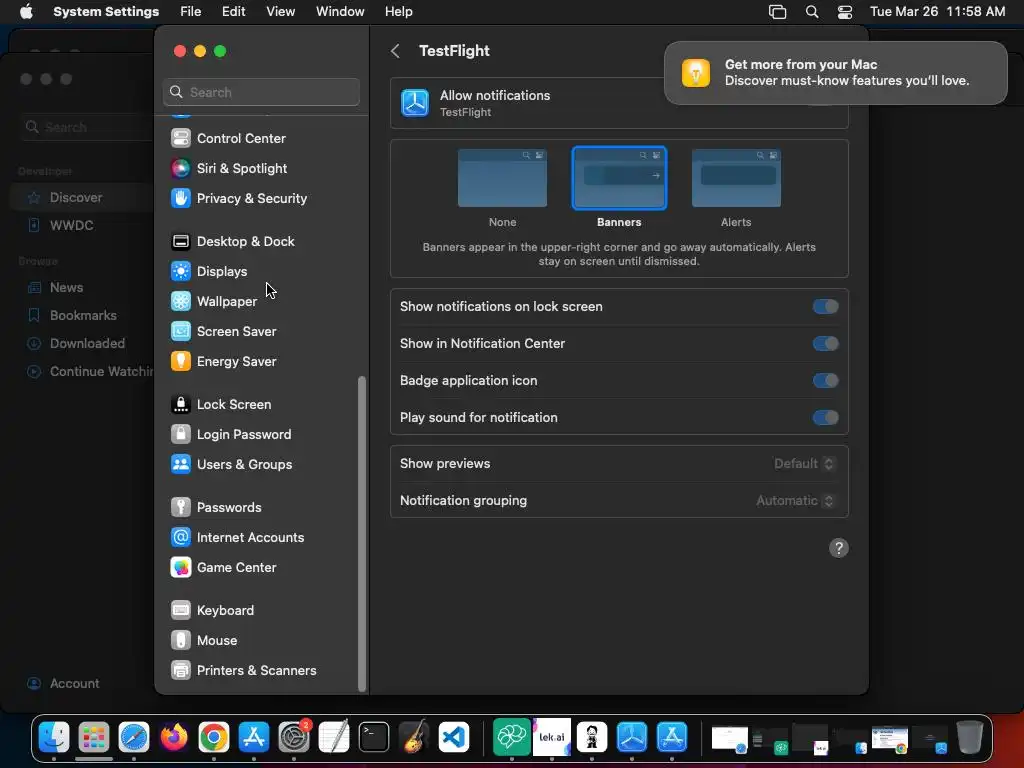
Task: Launch Safari from the Dock
Action: point(134,738)
